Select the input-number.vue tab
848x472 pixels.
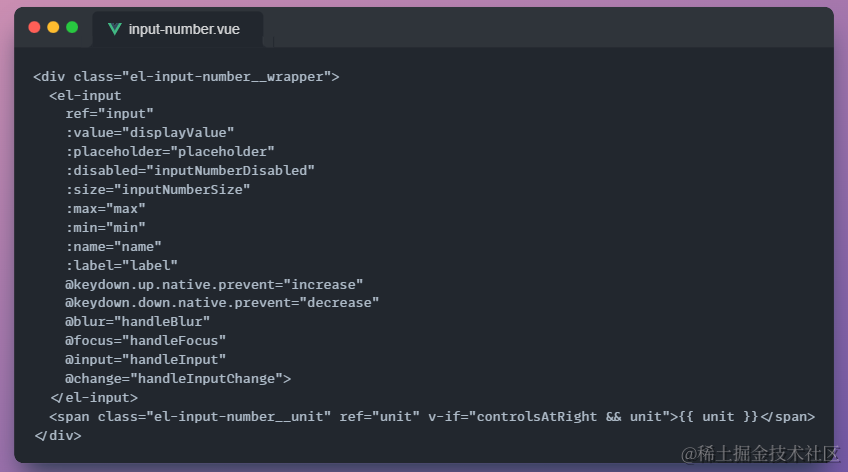(177, 29)
